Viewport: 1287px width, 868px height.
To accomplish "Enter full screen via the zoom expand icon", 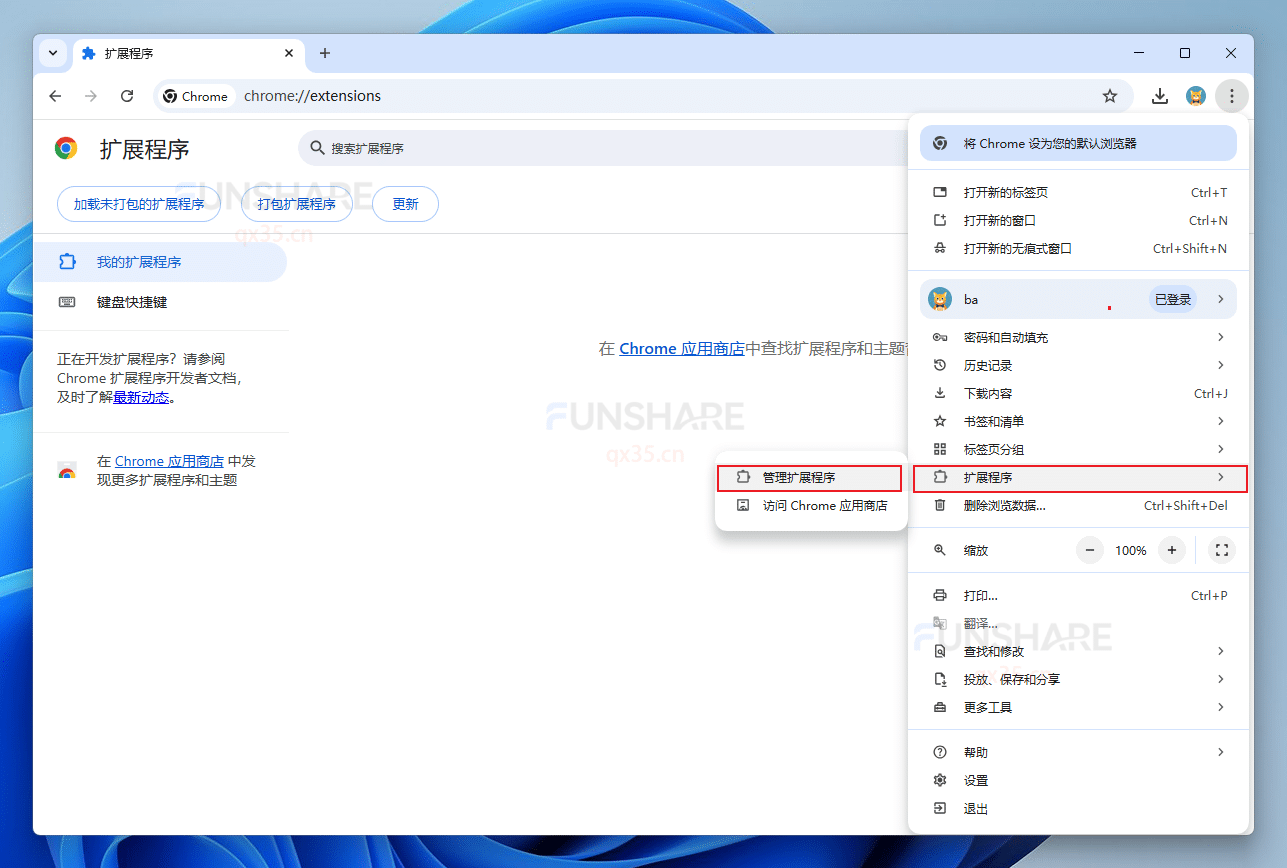I will click(1221, 550).
